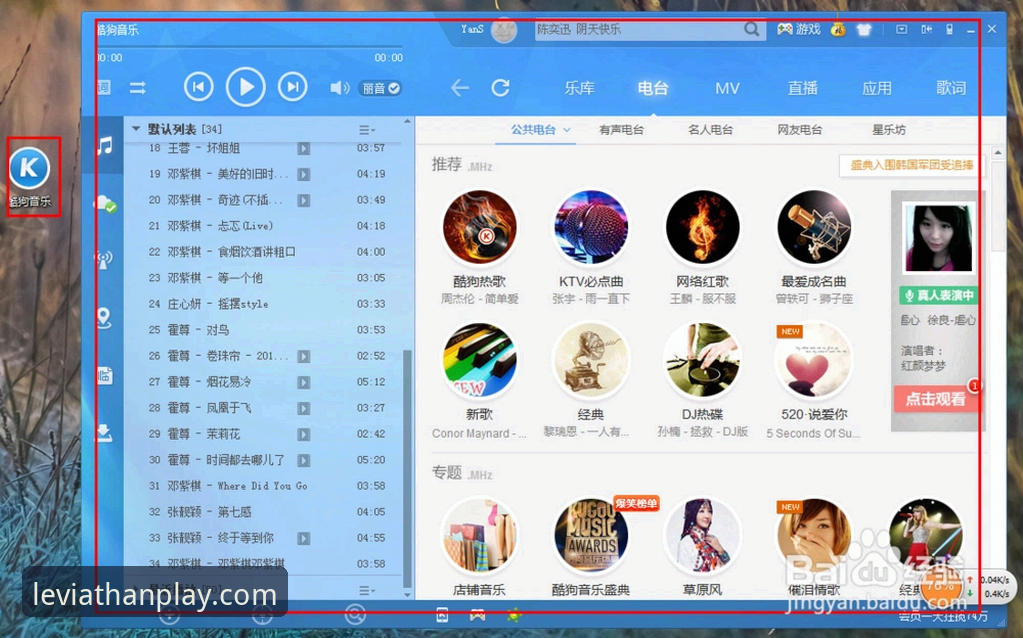Screen dimensions: 1023x638
Task: Open the 酷狗音乐 desktop shortcut
Action: coord(30,176)
